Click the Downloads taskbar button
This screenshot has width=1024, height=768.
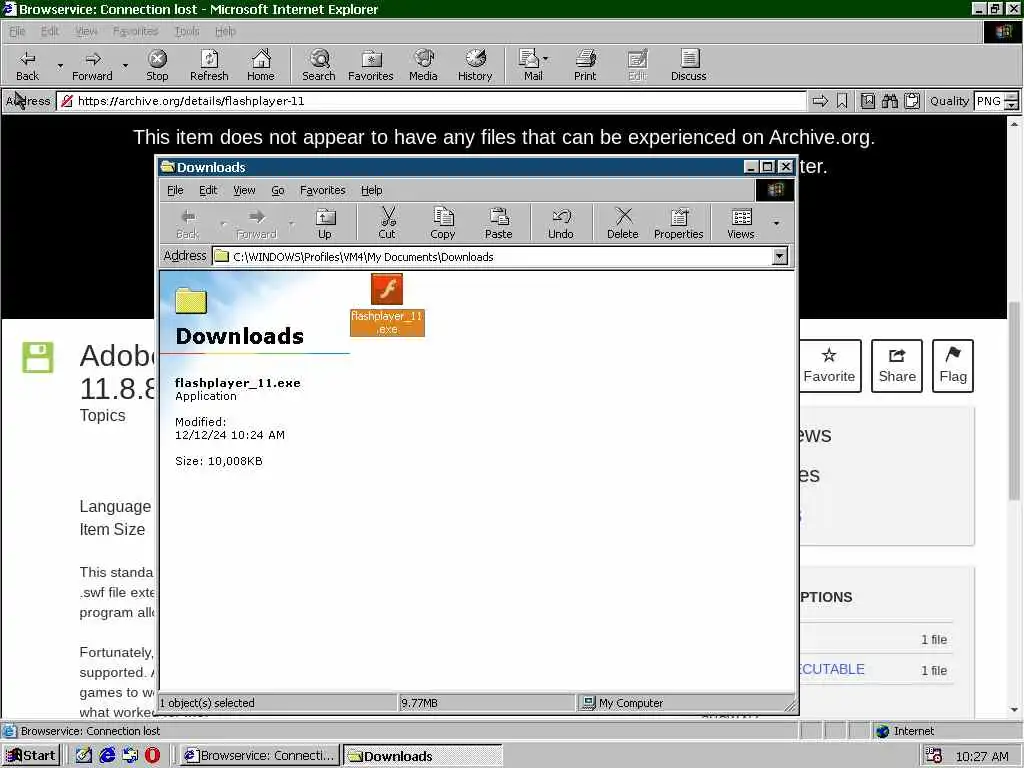pos(423,756)
